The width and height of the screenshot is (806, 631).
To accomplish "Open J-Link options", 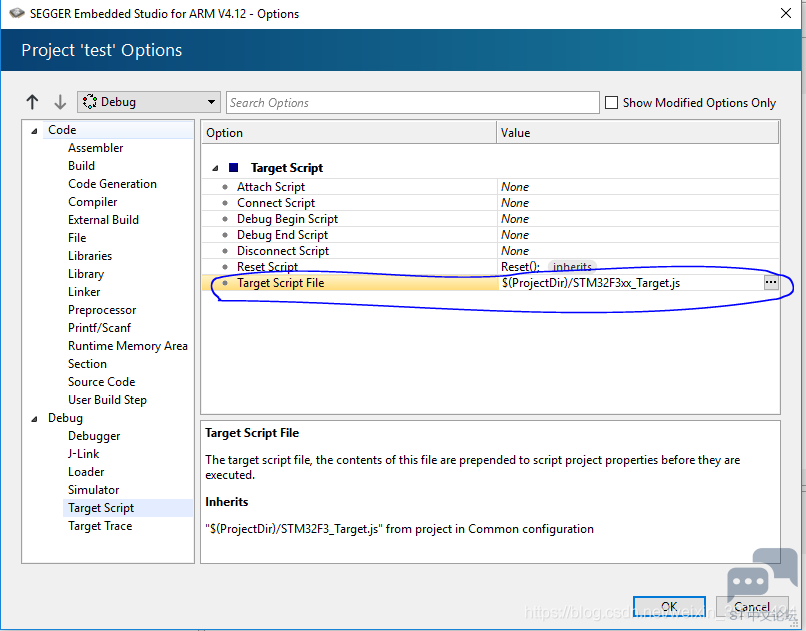I will [x=83, y=454].
